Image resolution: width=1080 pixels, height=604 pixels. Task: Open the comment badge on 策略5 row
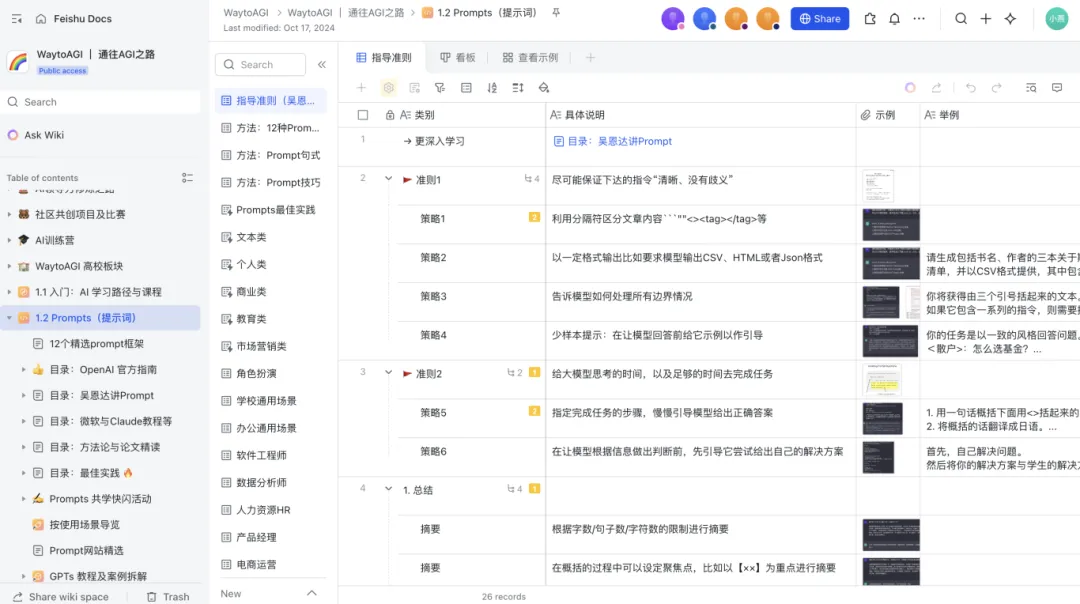[534, 411]
